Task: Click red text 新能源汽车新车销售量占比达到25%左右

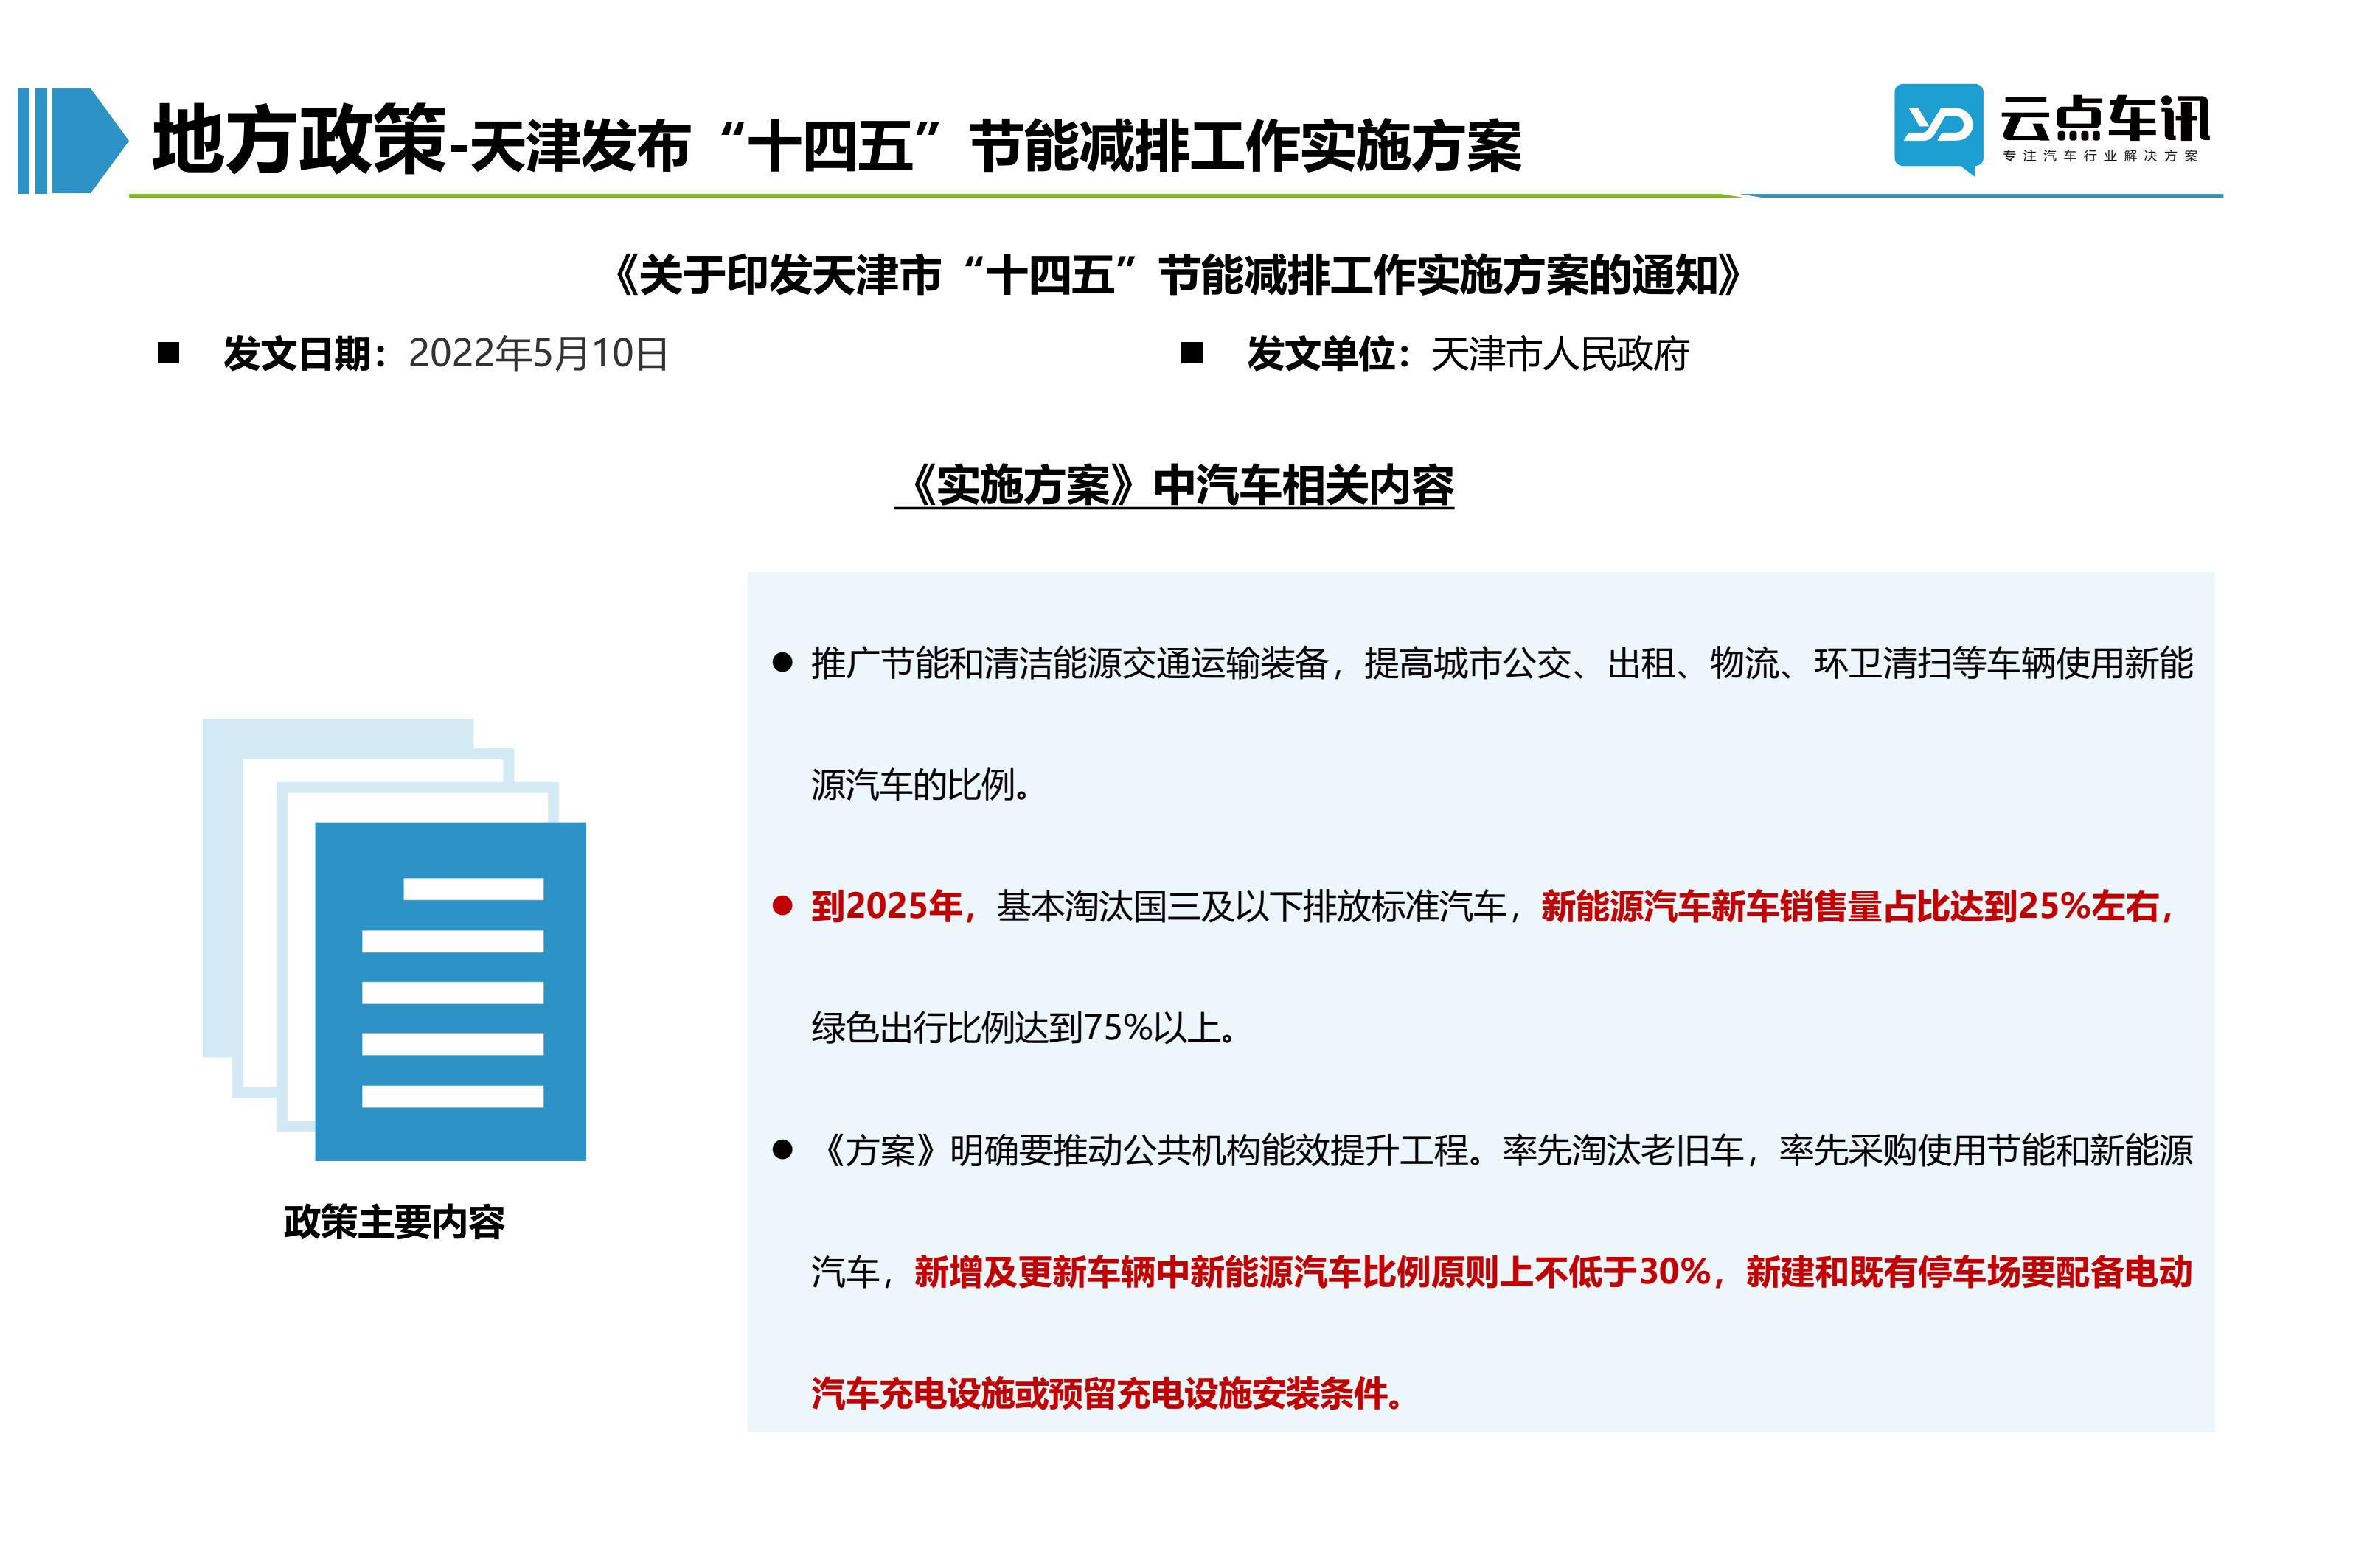Action: click(x=1850, y=906)
